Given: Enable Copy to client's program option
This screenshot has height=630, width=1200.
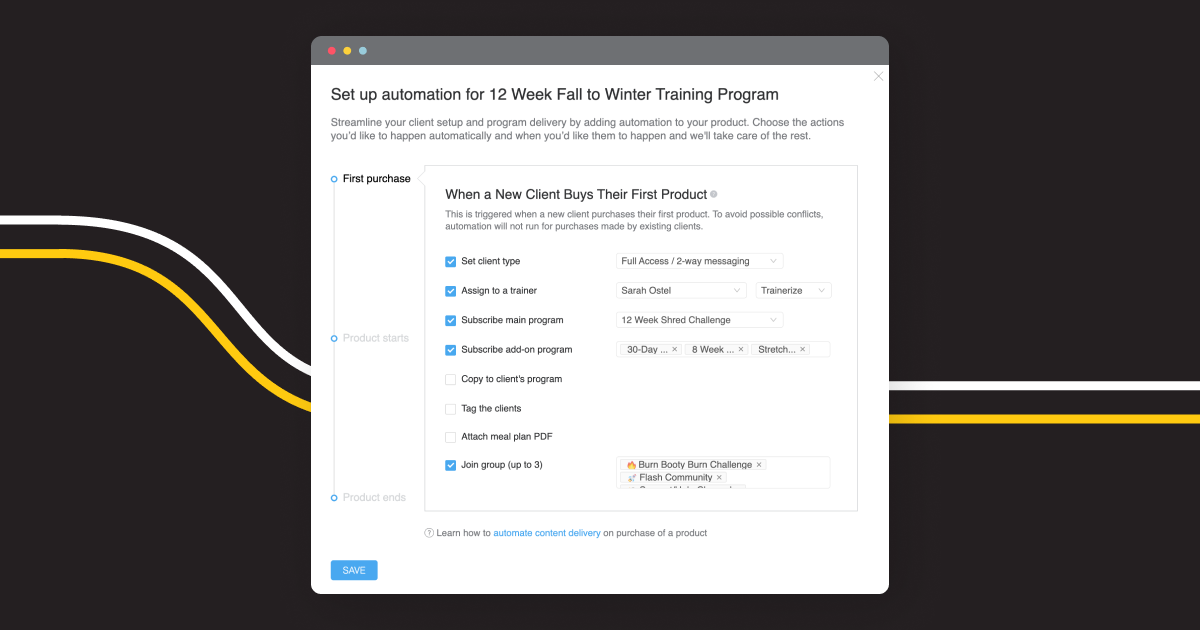Looking at the screenshot, I should [450, 380].
